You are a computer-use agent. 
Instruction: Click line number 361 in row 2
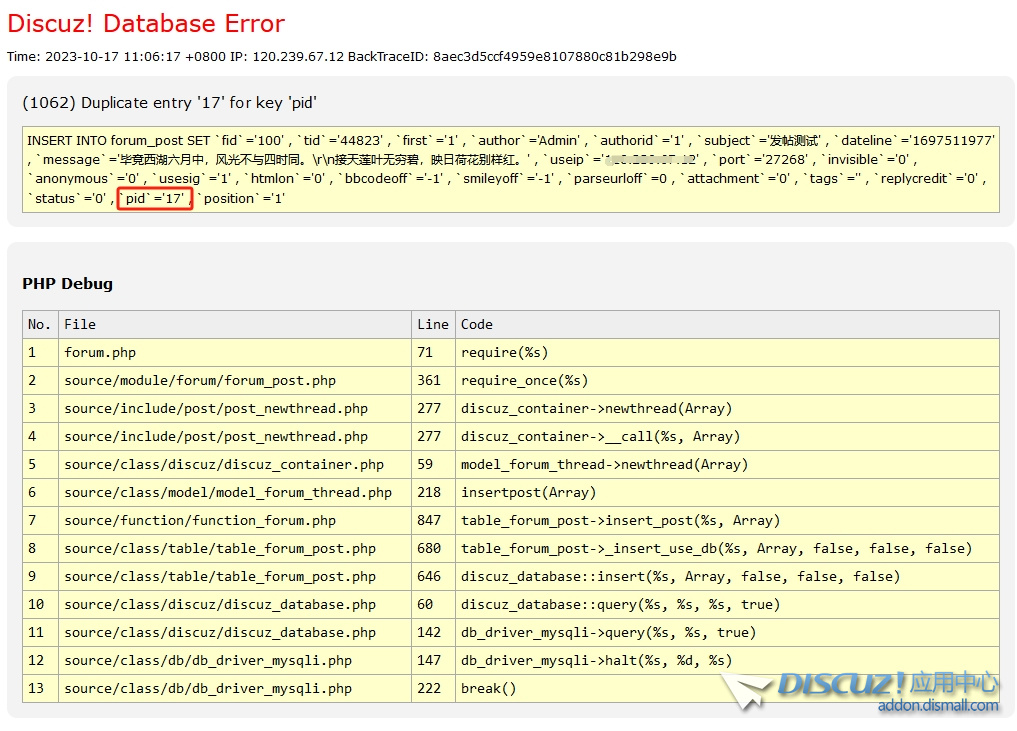tap(429, 380)
